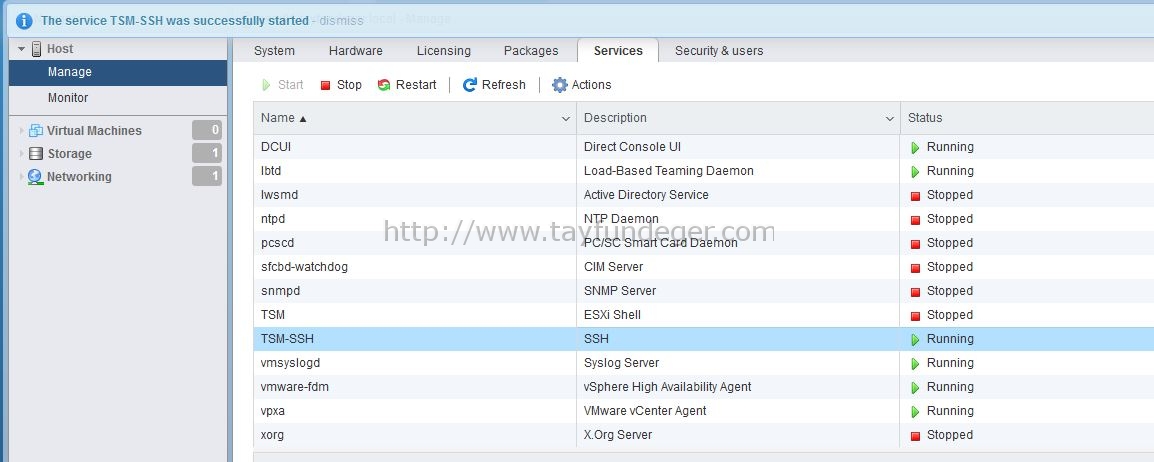
Task: Select the vmsyslogd service row
Action: [x=704, y=363]
